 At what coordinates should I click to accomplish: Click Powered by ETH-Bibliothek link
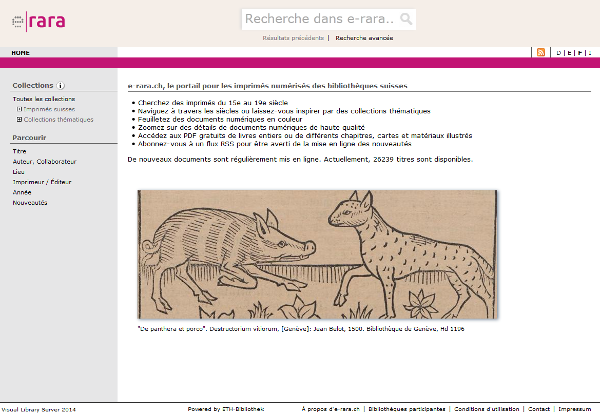click(x=226, y=409)
